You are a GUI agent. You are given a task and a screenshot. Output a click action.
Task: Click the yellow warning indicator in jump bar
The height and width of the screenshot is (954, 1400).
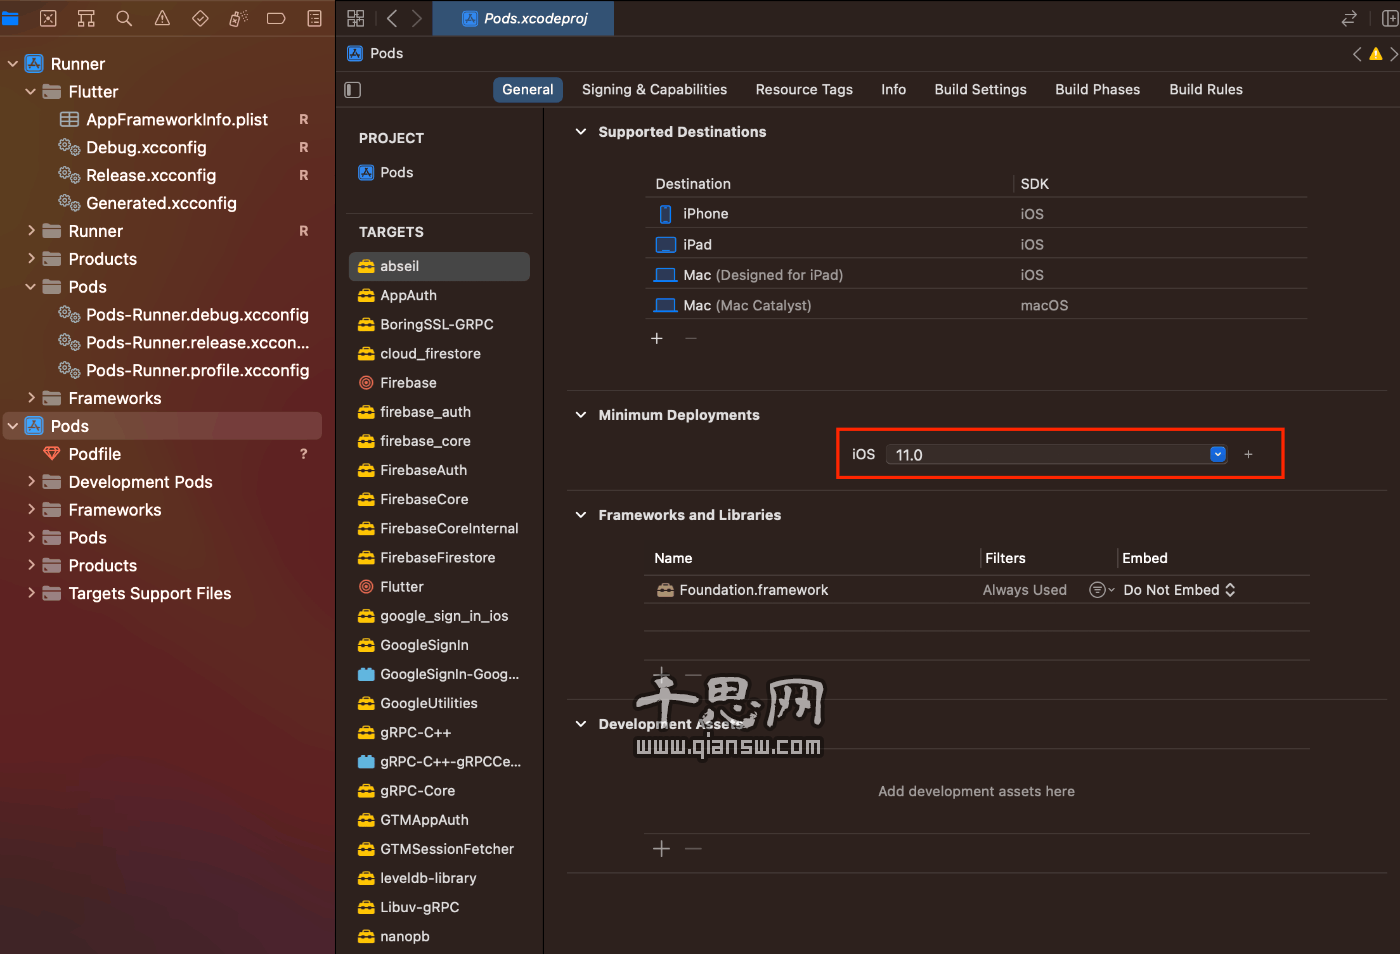click(1376, 54)
